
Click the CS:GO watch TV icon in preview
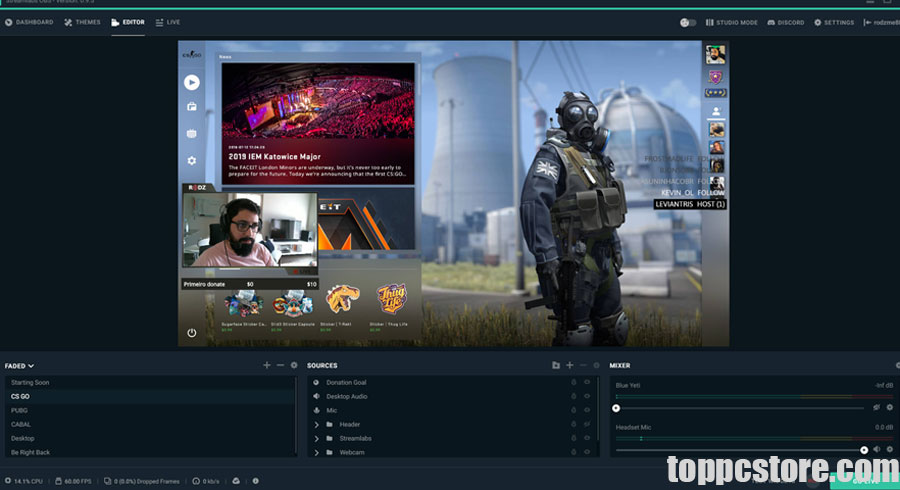tap(192, 133)
